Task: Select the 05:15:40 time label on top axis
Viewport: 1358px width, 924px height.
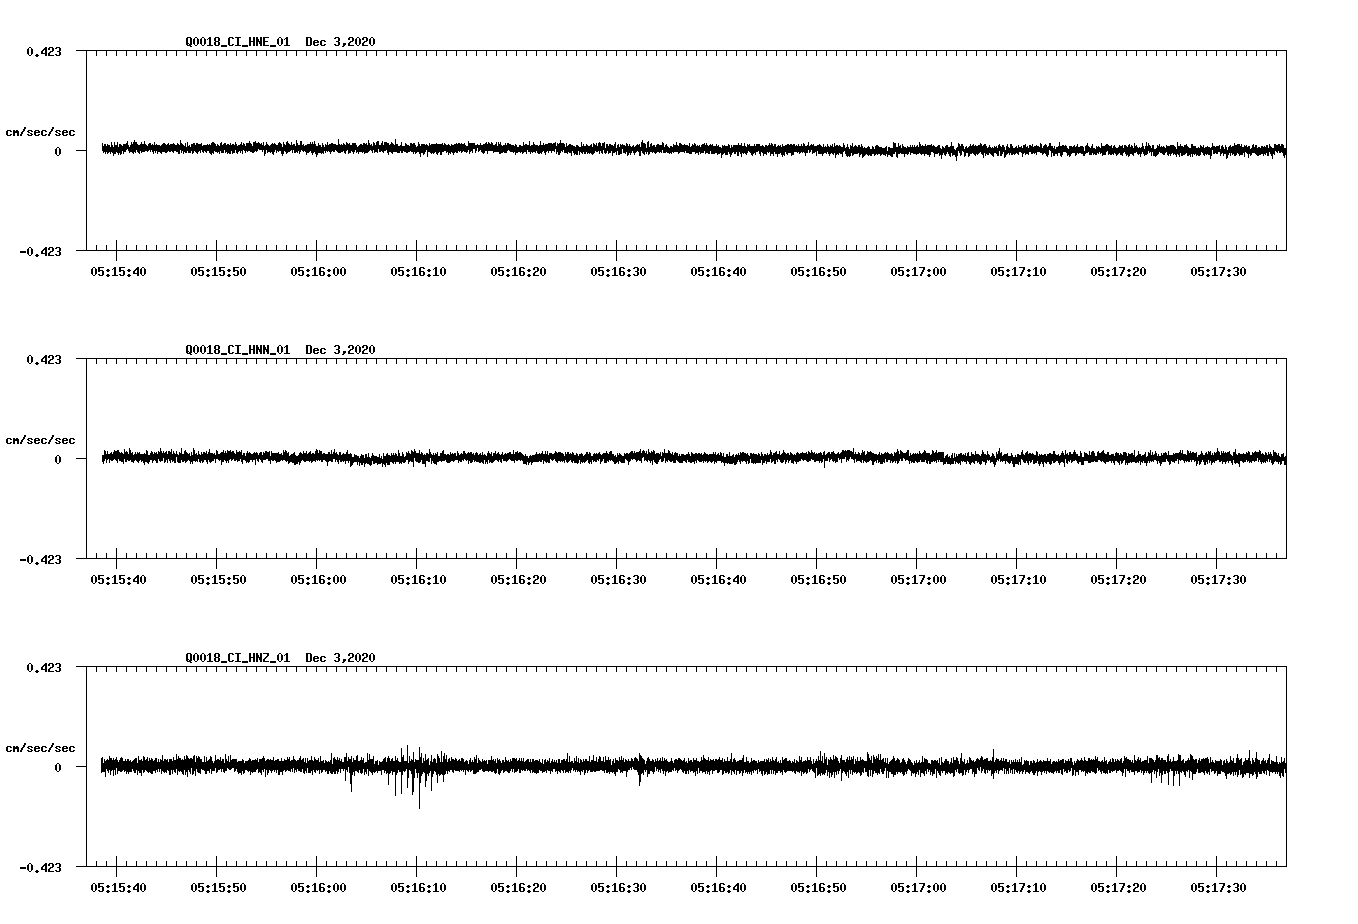Action: pos(119,269)
